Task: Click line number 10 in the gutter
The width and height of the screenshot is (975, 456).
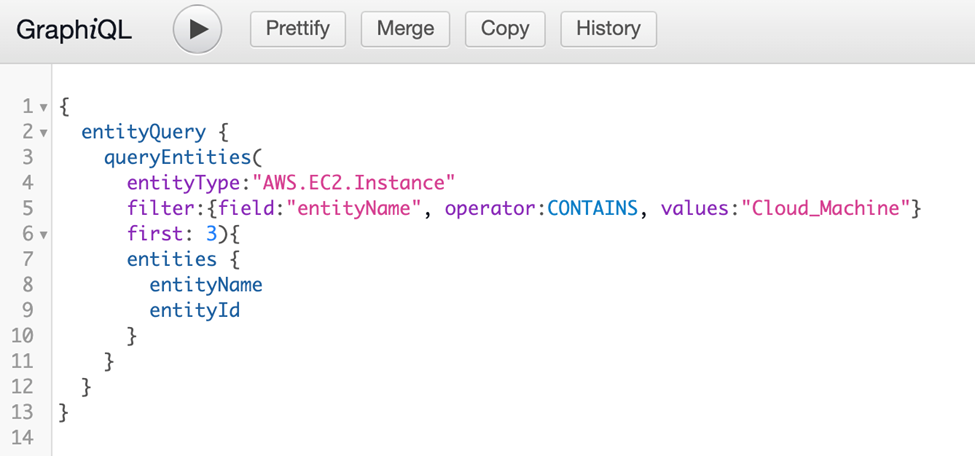Action: [x=24, y=336]
